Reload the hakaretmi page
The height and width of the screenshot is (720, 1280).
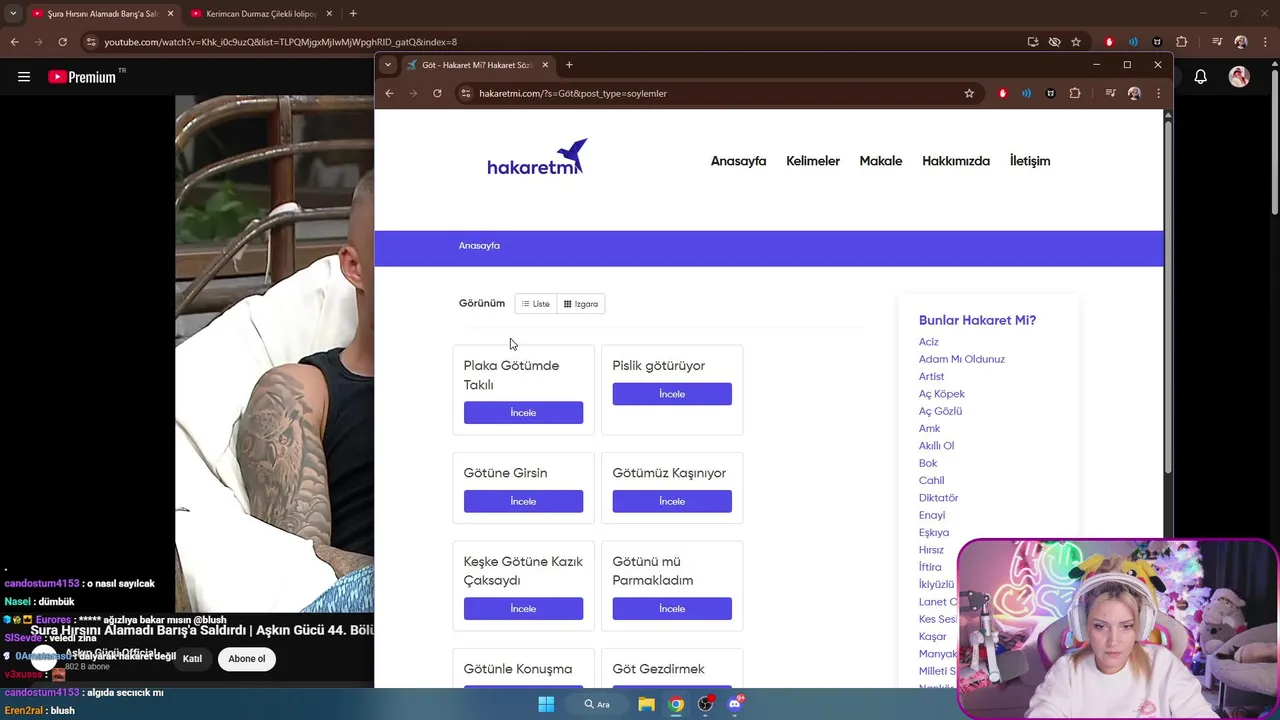point(437,93)
